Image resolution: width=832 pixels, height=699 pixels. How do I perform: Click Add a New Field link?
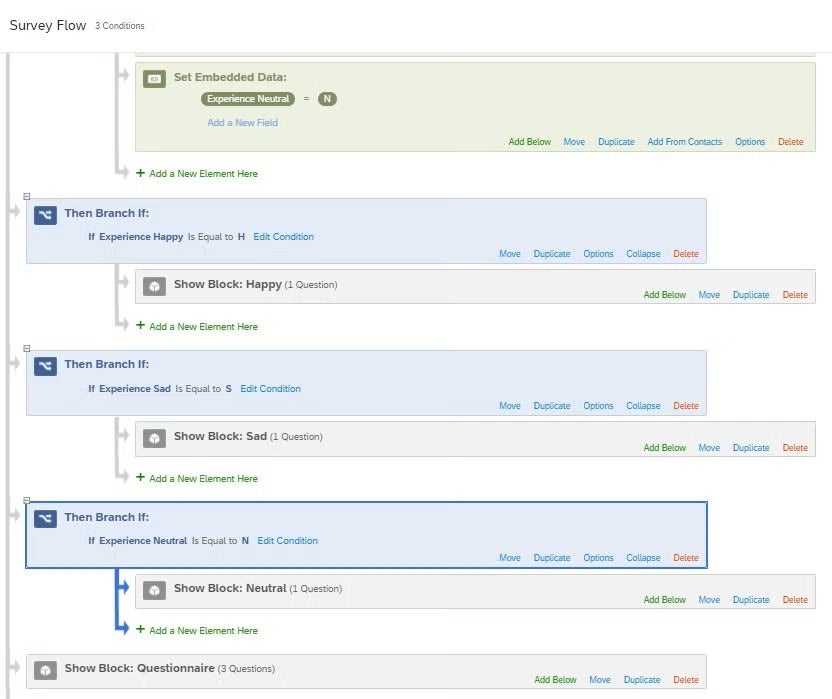[x=242, y=123]
